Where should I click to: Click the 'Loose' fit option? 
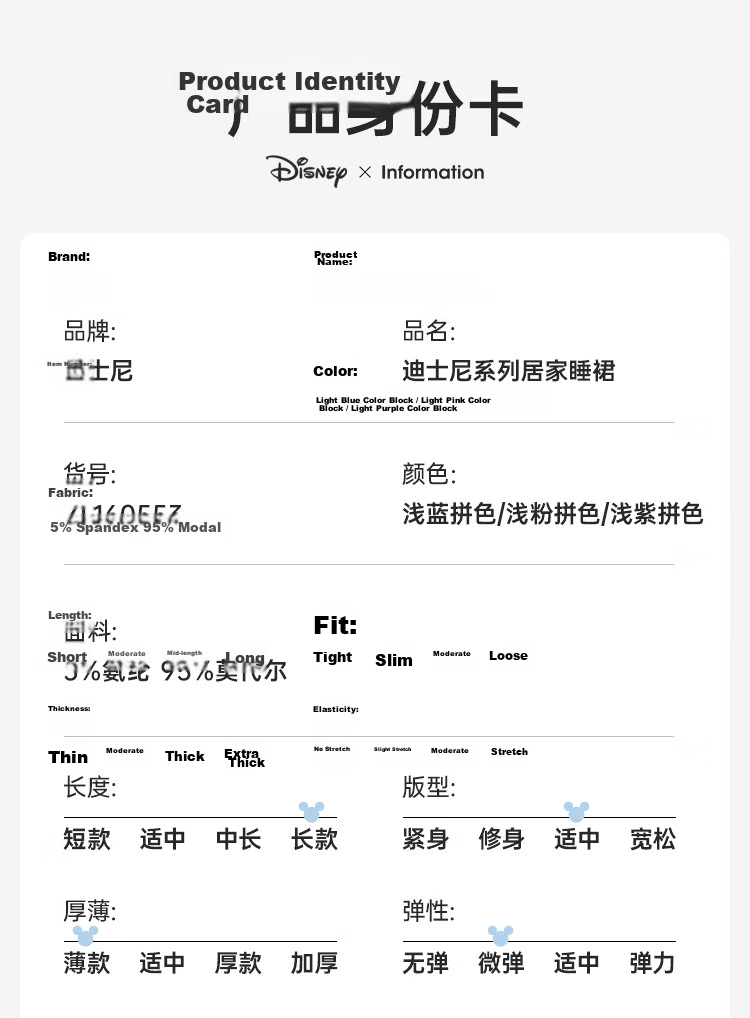tap(508, 656)
